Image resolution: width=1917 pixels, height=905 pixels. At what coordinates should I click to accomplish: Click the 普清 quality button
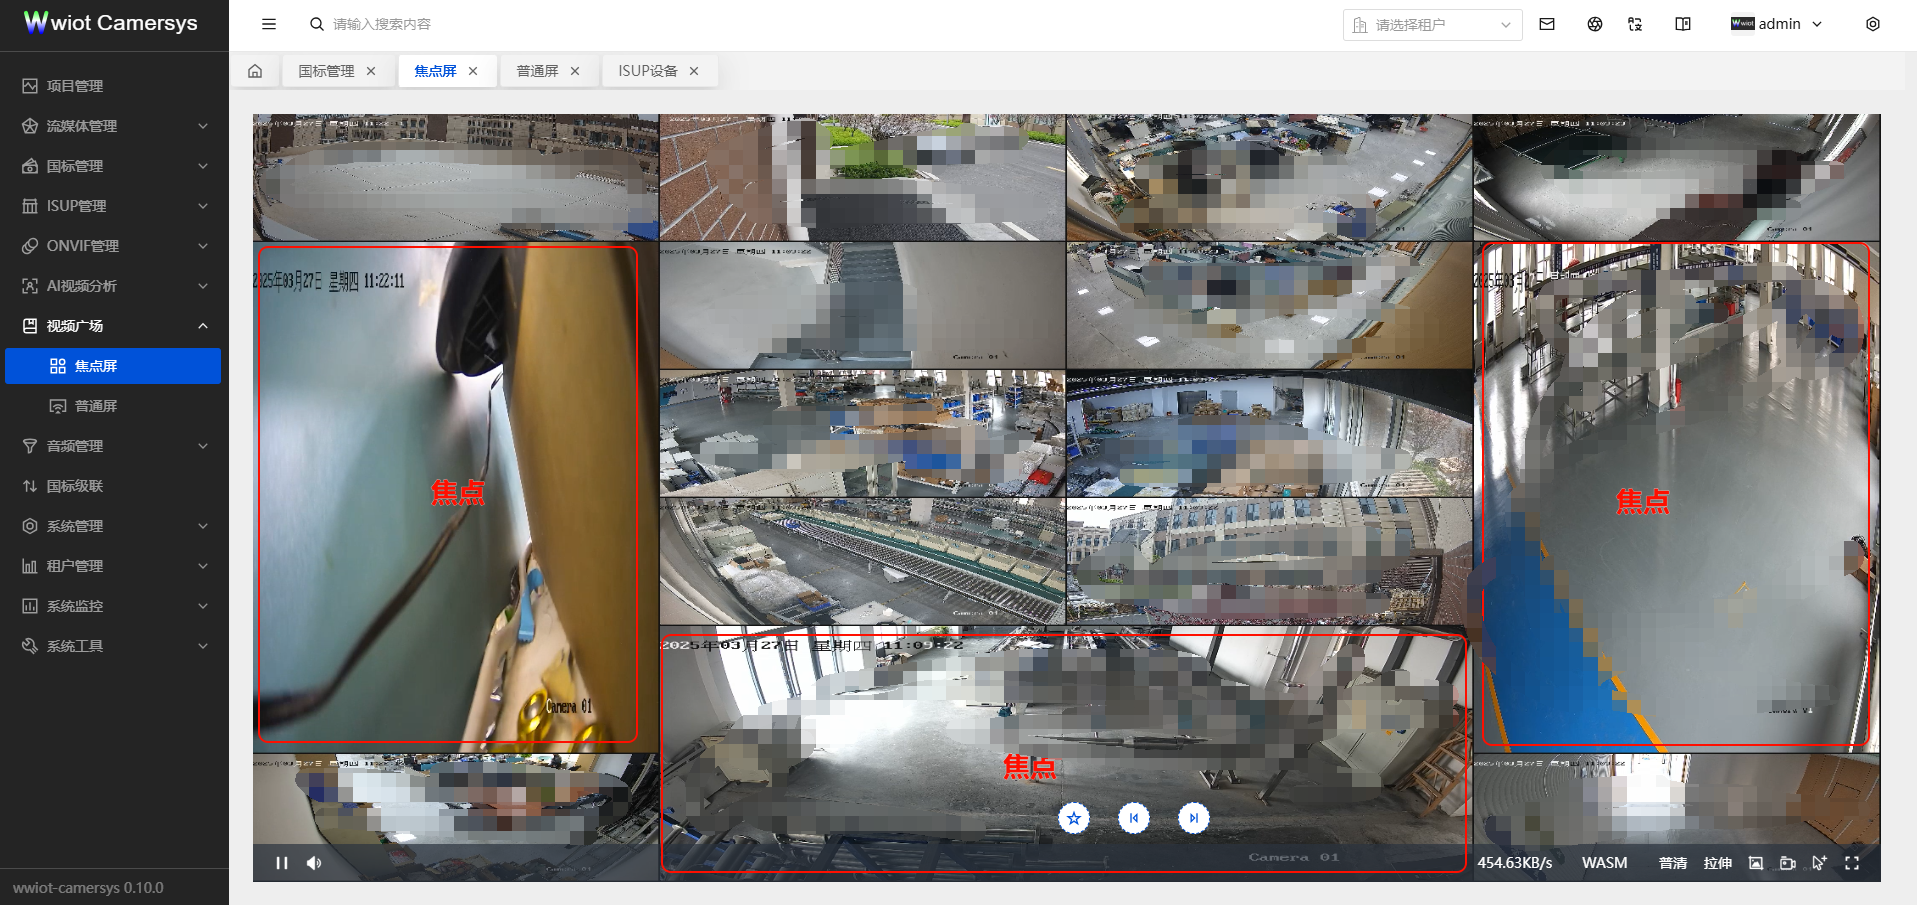coord(1672,863)
